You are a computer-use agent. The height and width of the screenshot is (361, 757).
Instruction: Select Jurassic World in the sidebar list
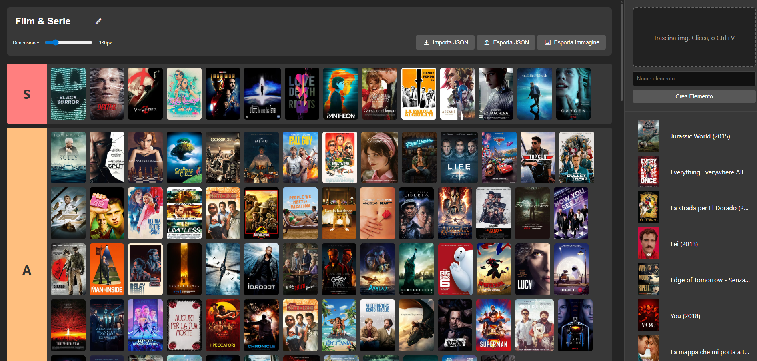pyautogui.click(x=694, y=136)
